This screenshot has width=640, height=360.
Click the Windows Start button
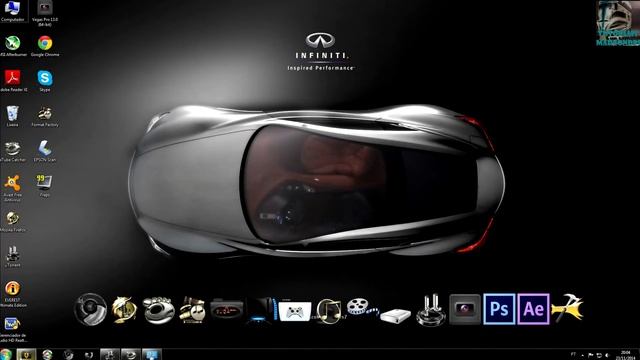pos(6,354)
